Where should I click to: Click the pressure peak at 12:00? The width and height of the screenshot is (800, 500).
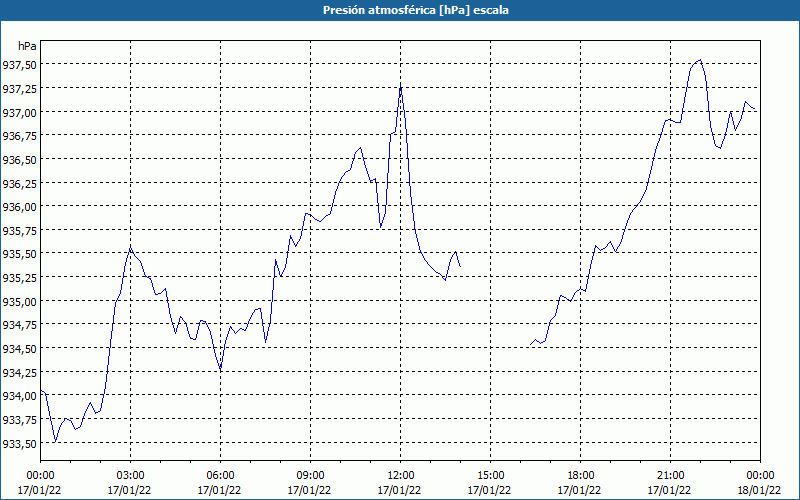pos(401,85)
